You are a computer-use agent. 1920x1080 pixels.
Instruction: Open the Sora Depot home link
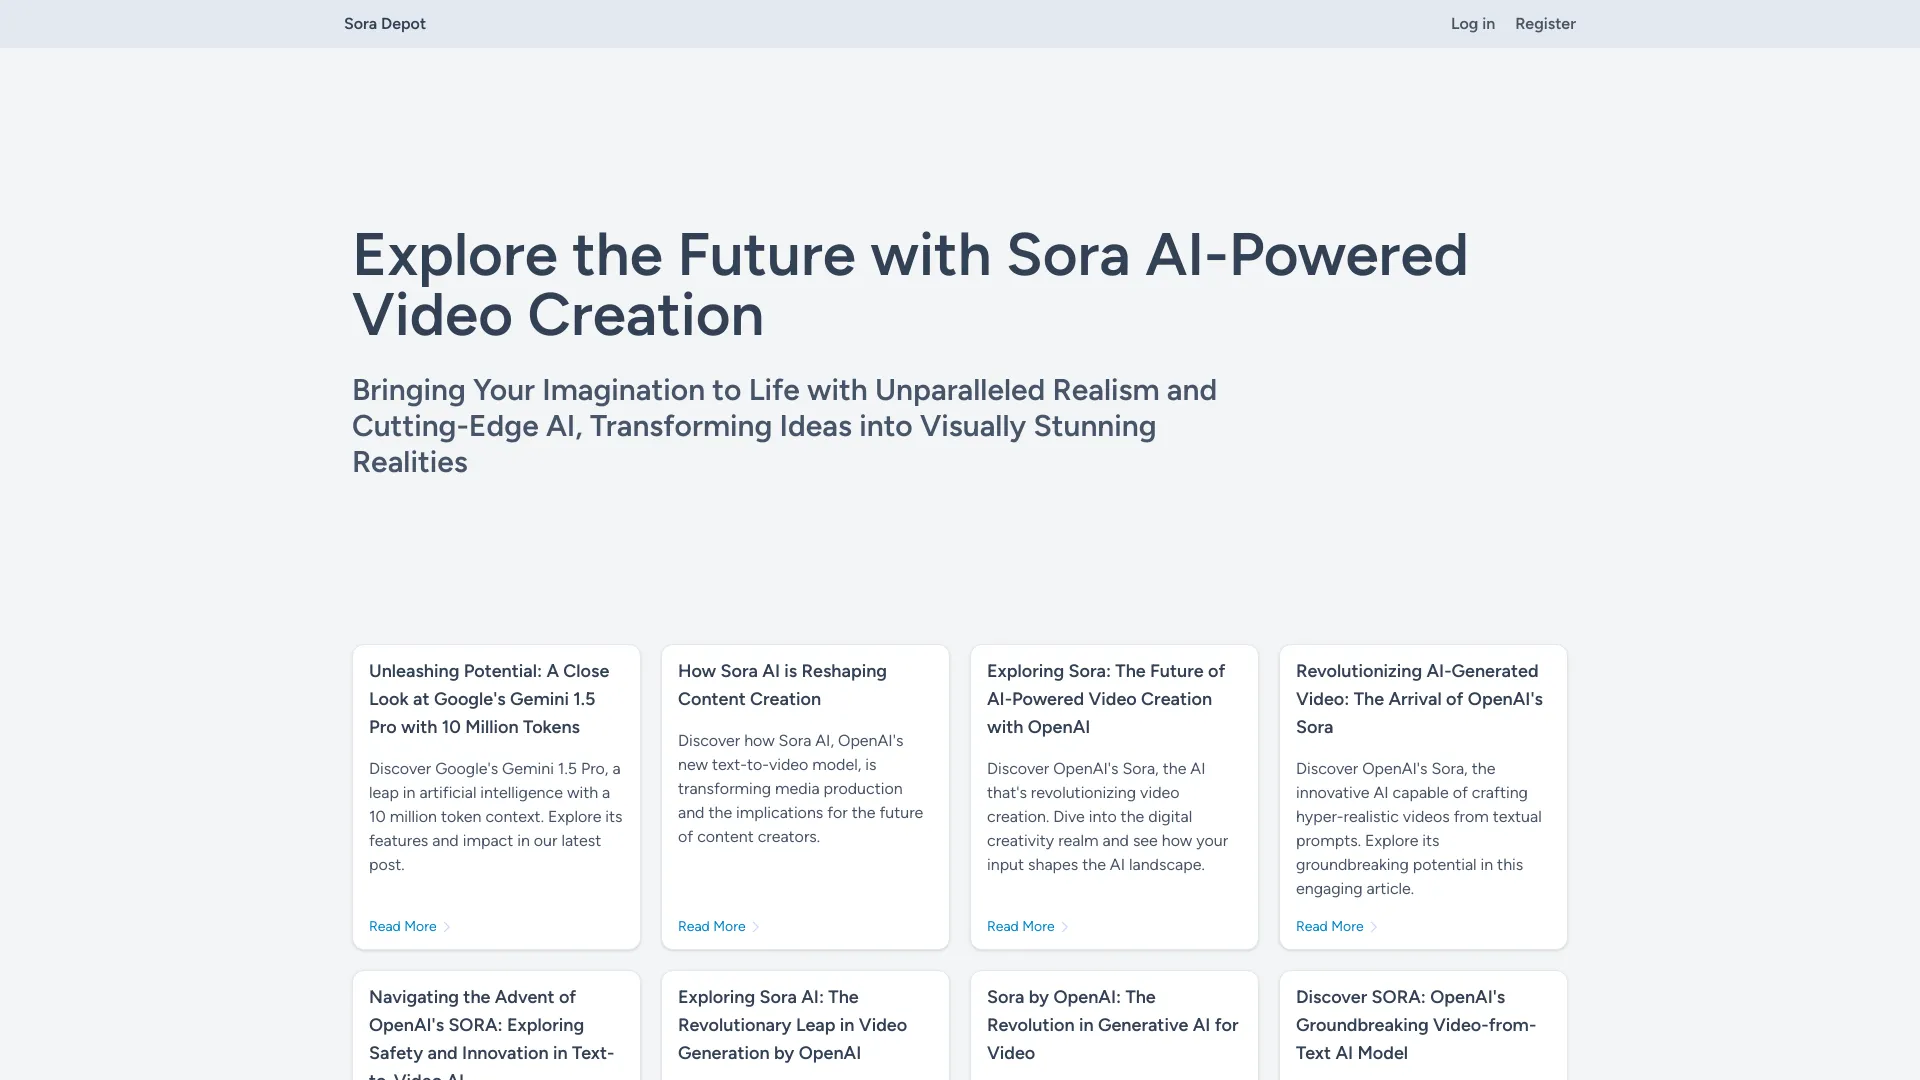point(384,23)
